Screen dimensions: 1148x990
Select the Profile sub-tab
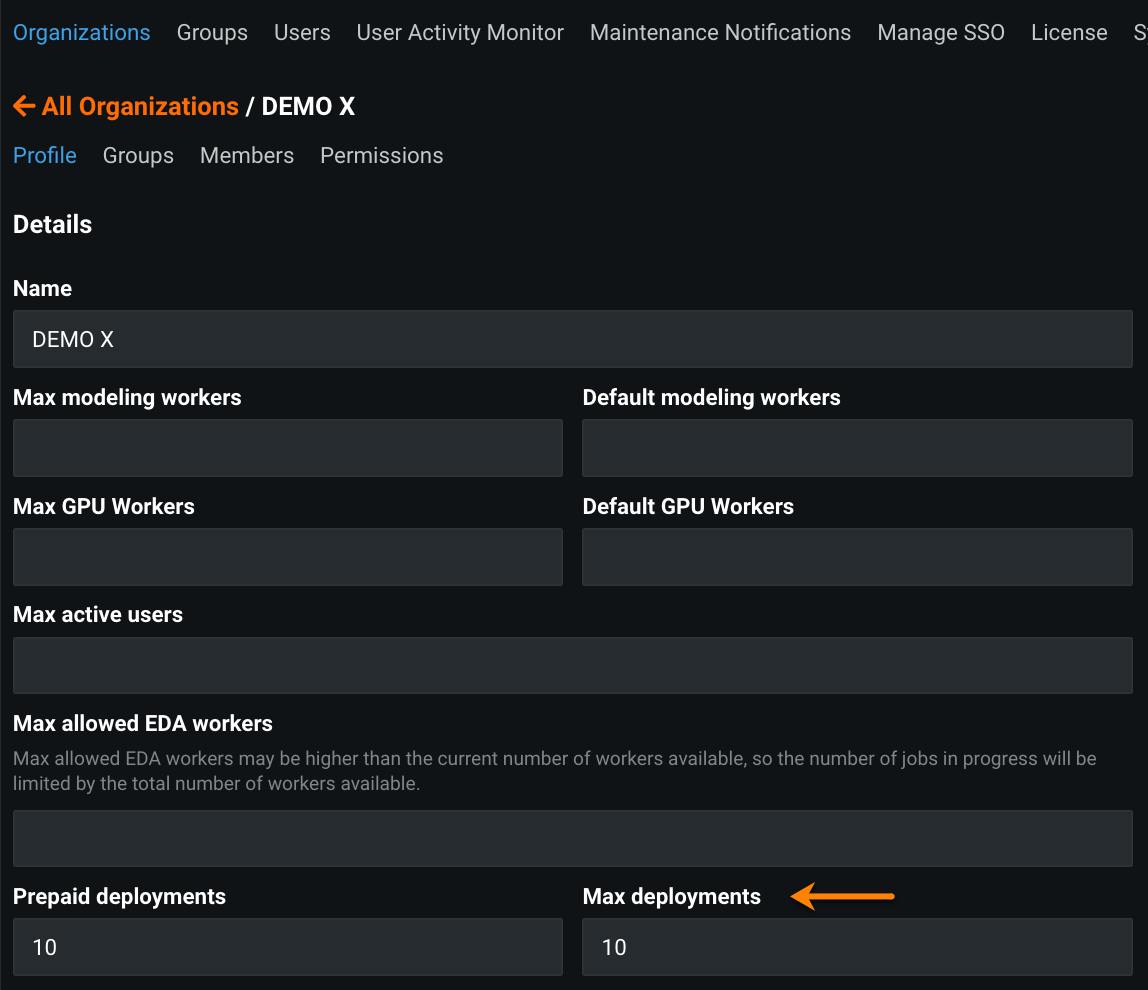click(x=45, y=156)
